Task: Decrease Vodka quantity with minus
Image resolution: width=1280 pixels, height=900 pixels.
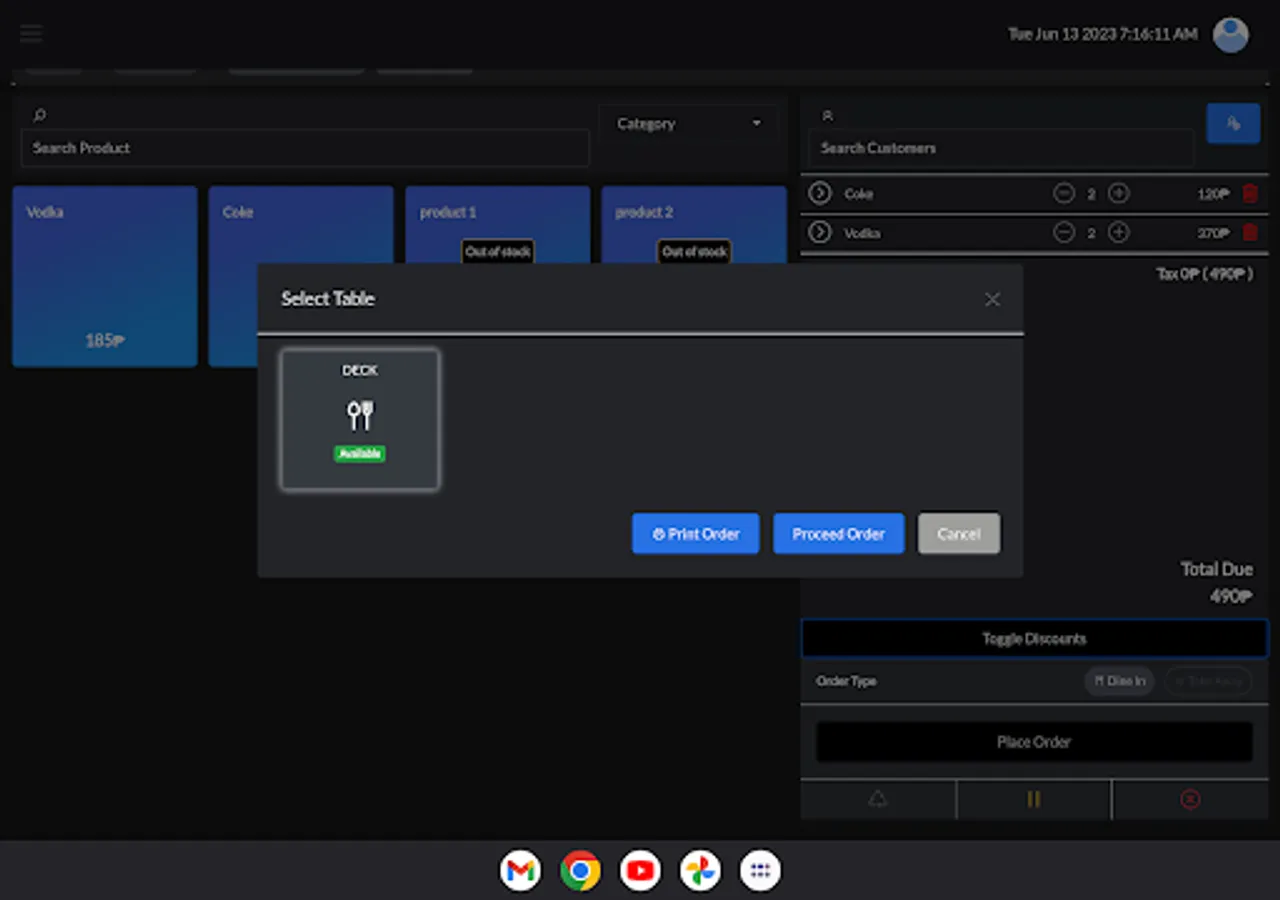Action: pyautogui.click(x=1064, y=233)
